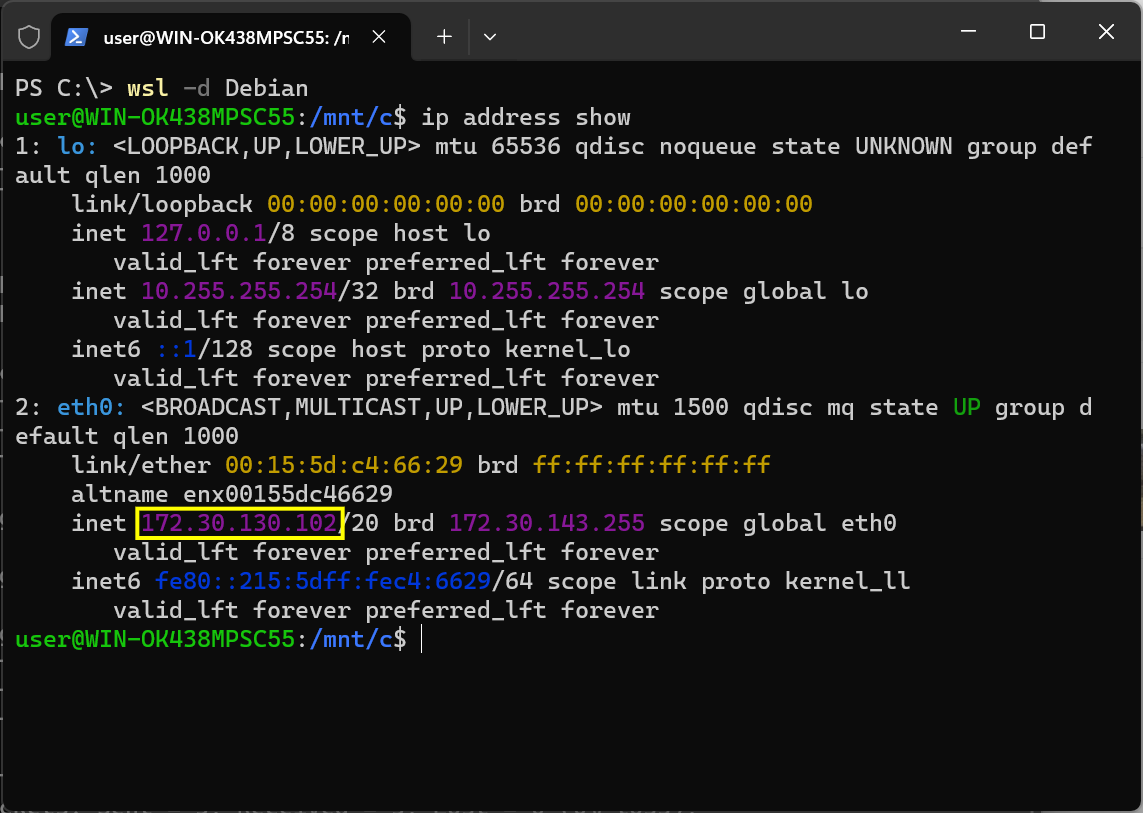
Task: Click the IP address 172.30.130.102
Action: [x=239, y=524]
